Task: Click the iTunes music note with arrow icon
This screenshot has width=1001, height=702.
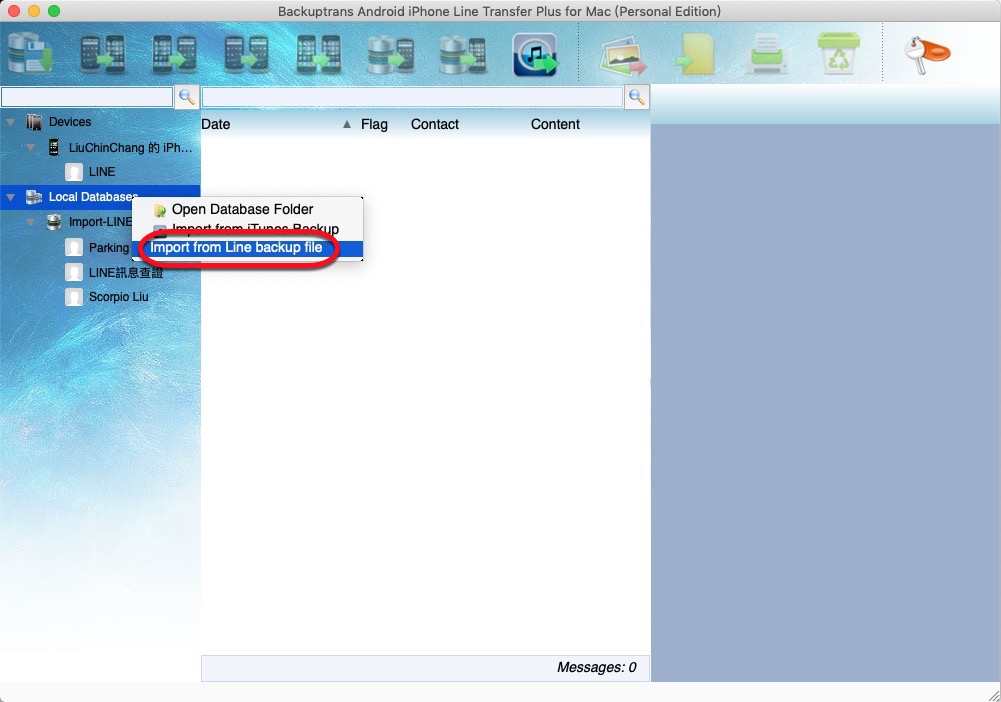Action: 535,55
